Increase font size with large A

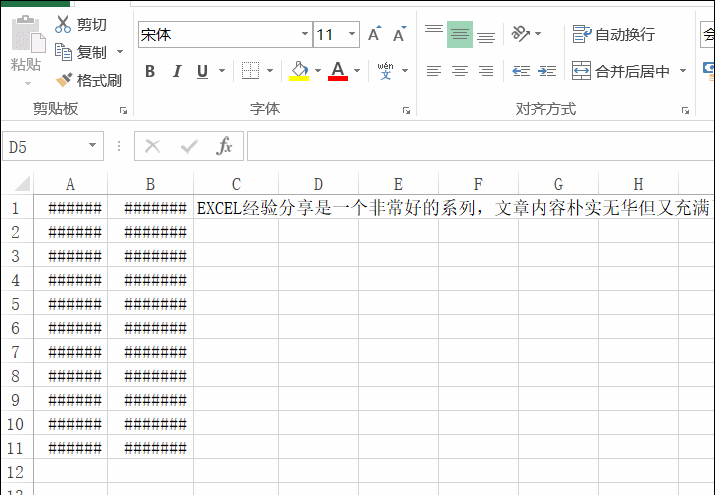(374, 34)
